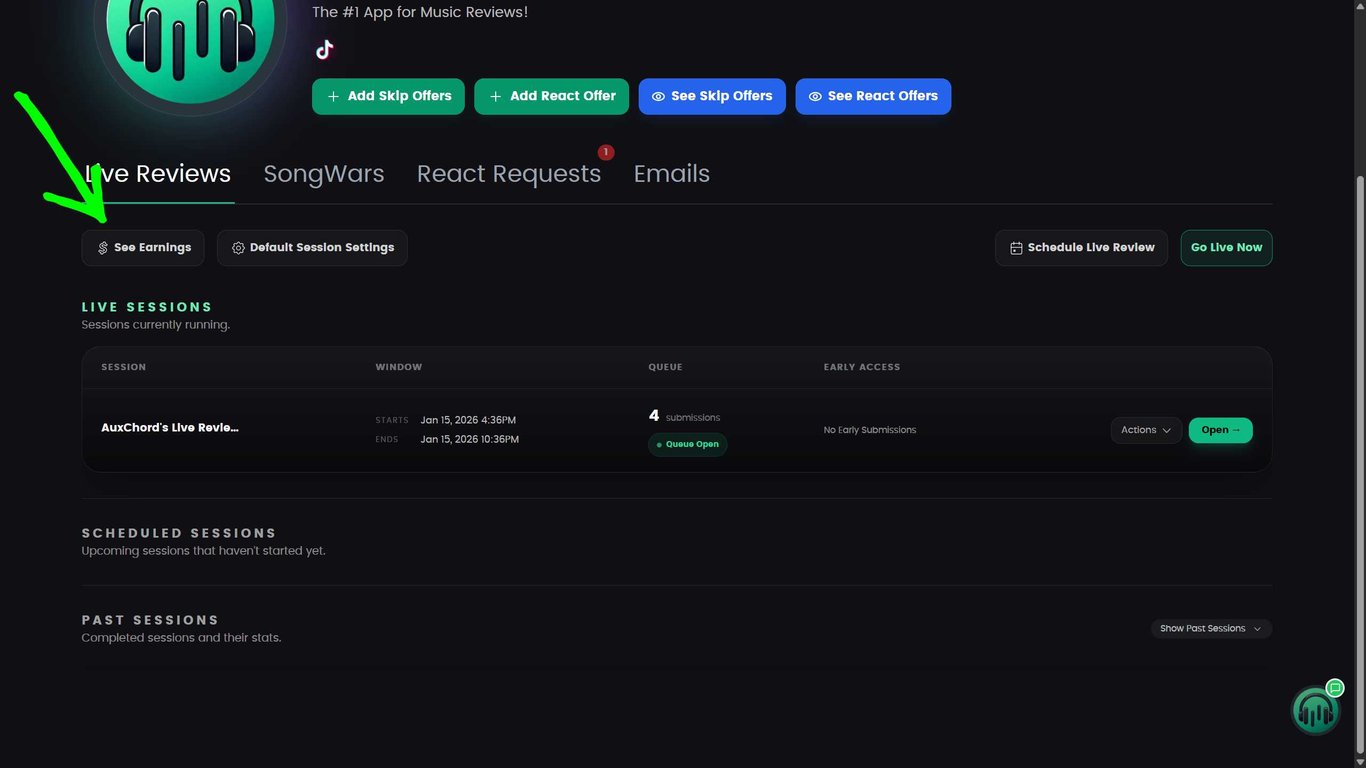The width and height of the screenshot is (1366, 768).
Task: Expand Show Past Sessions
Action: (1211, 629)
